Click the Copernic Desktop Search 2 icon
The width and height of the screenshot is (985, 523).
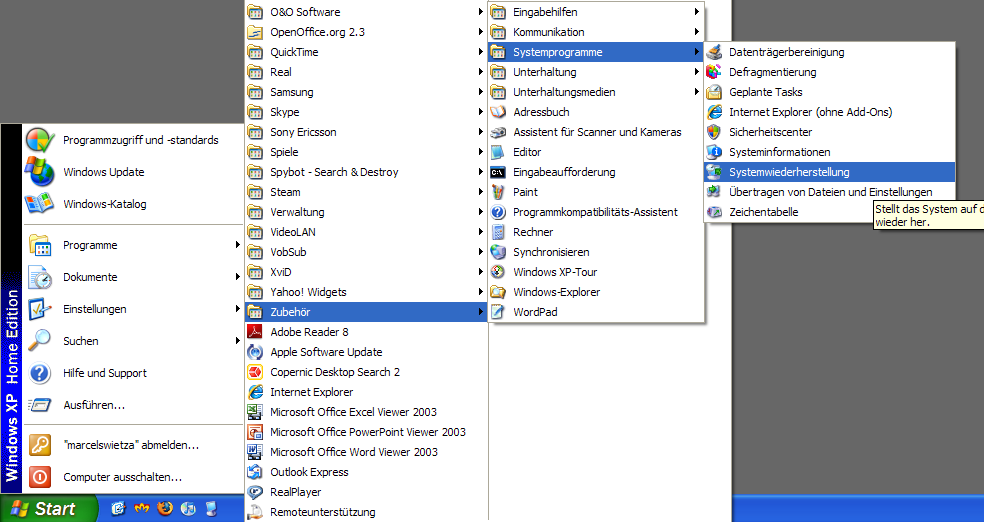[254, 372]
